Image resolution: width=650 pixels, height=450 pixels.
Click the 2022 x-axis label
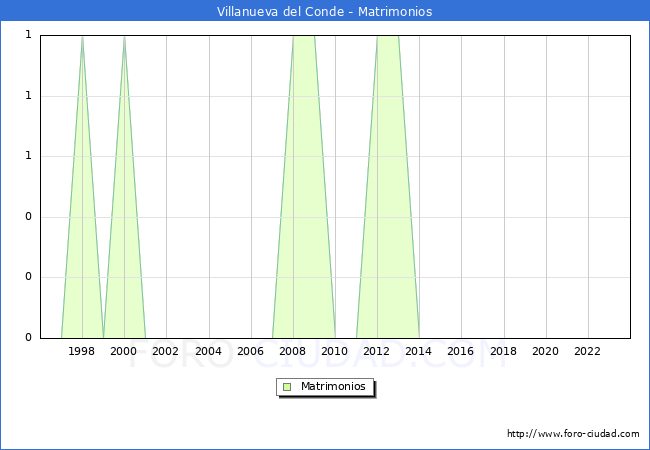click(x=587, y=351)
